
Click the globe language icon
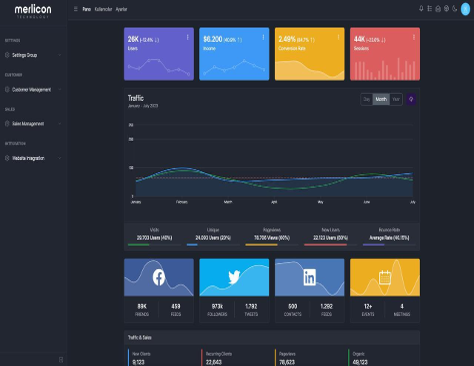click(x=446, y=9)
